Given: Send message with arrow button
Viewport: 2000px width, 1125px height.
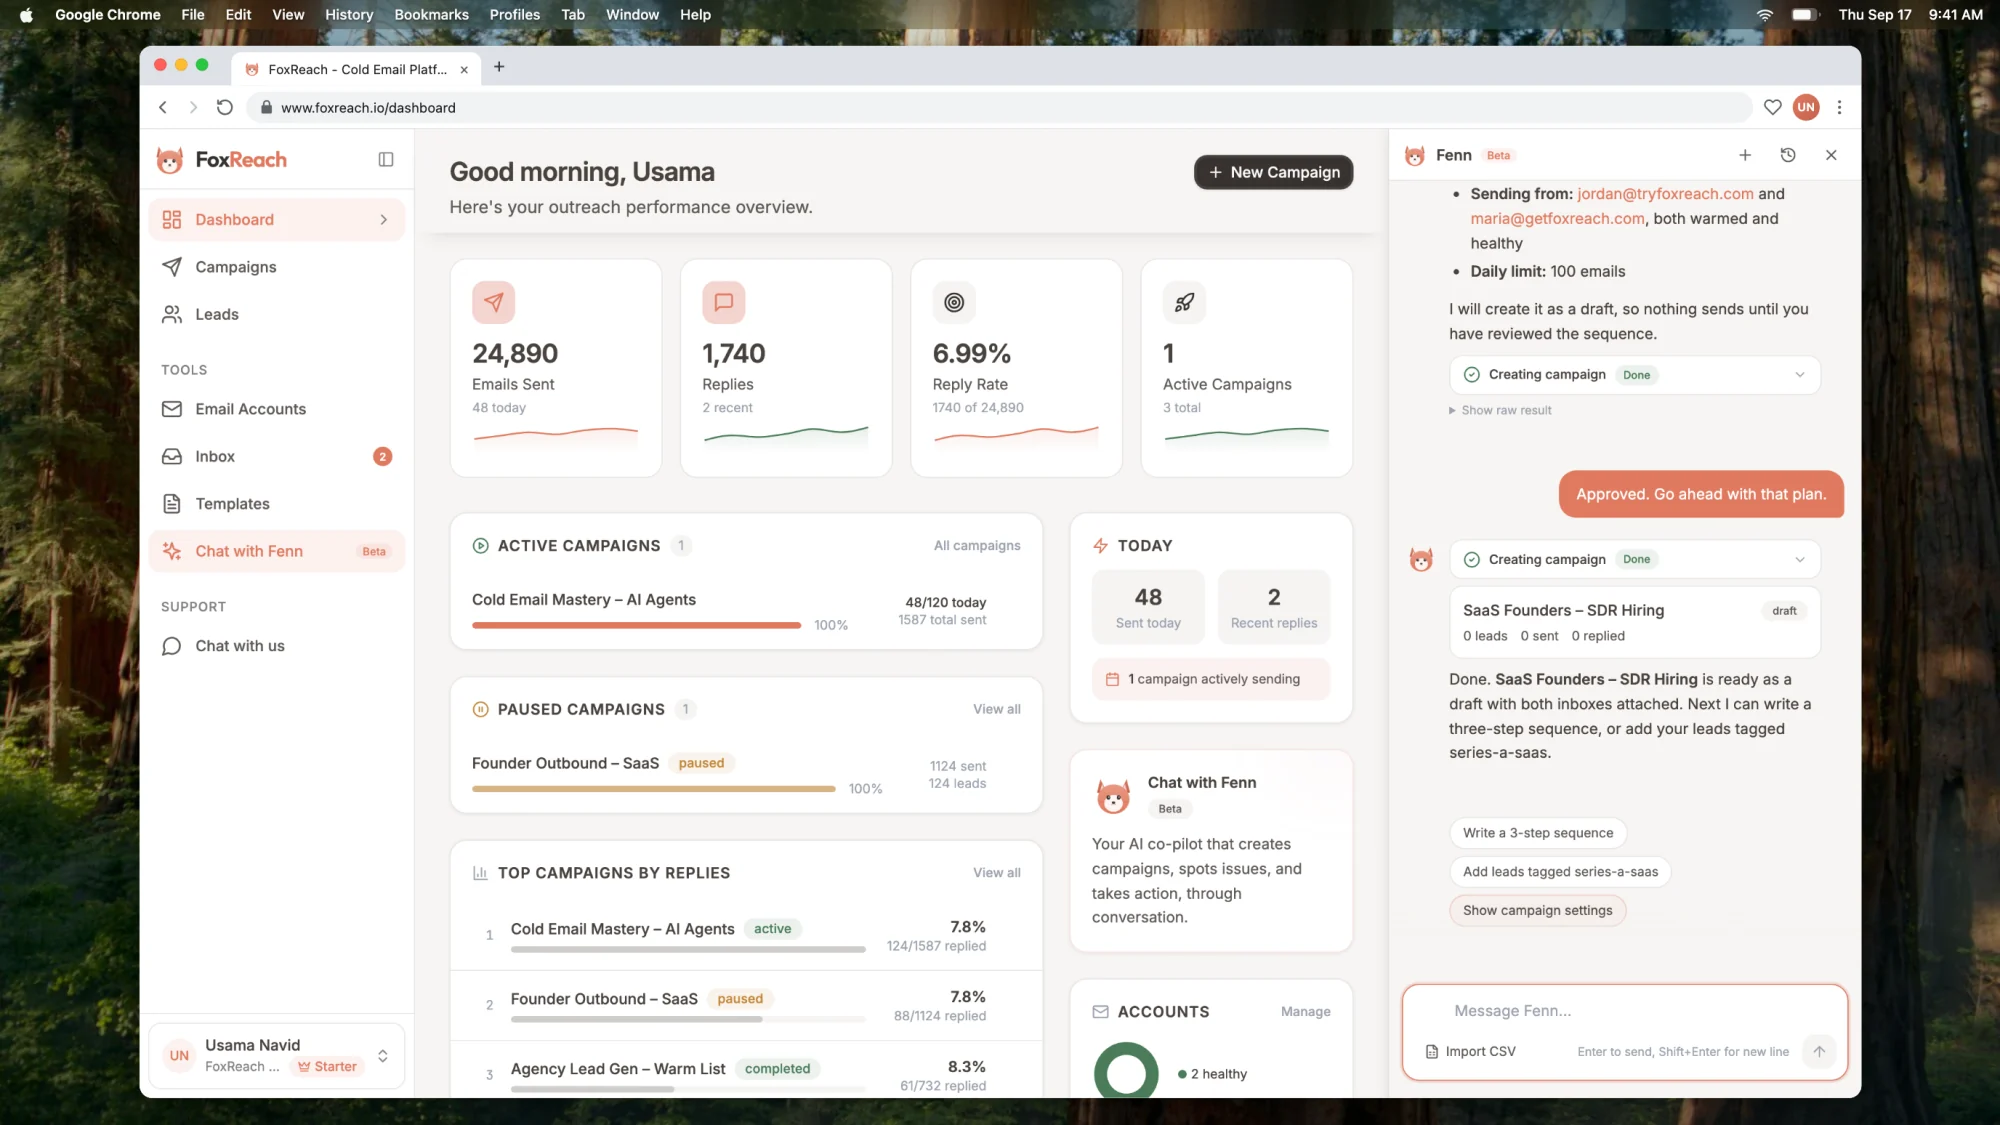Looking at the screenshot, I should coord(1819,1052).
